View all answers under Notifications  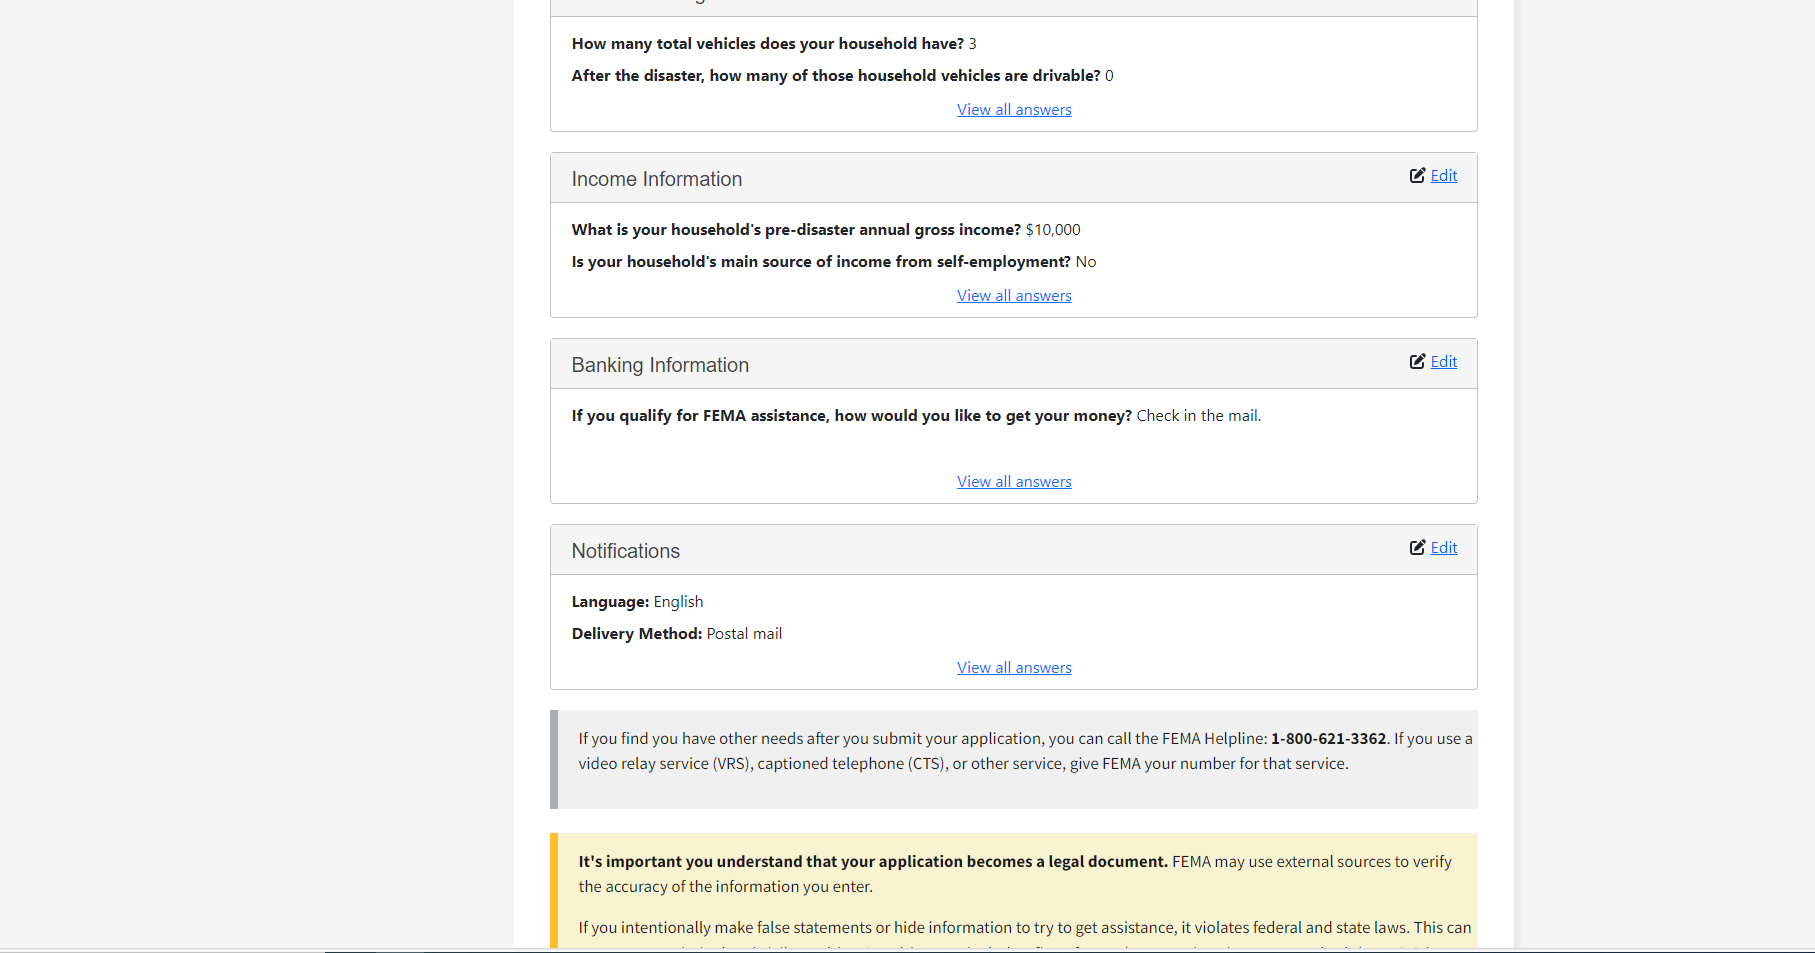click(1014, 668)
